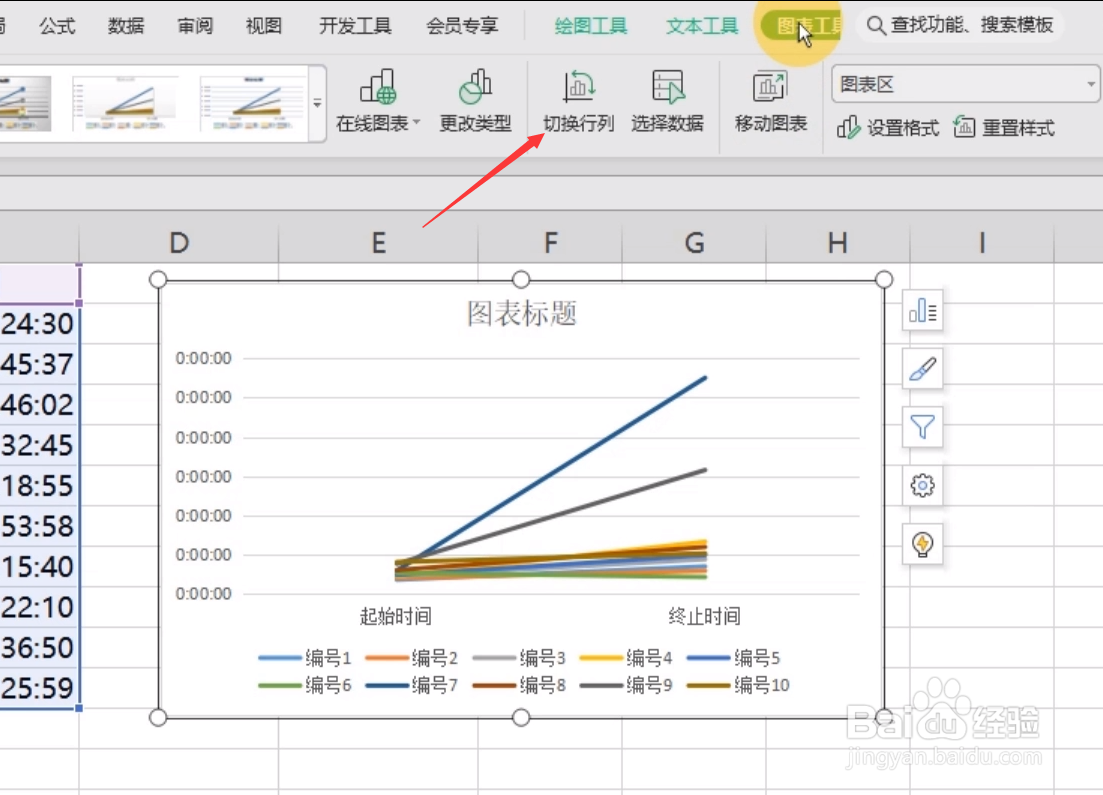The image size is (1103, 795).
Task: Click the chart's top-left resize handle
Action: pyautogui.click(x=158, y=279)
